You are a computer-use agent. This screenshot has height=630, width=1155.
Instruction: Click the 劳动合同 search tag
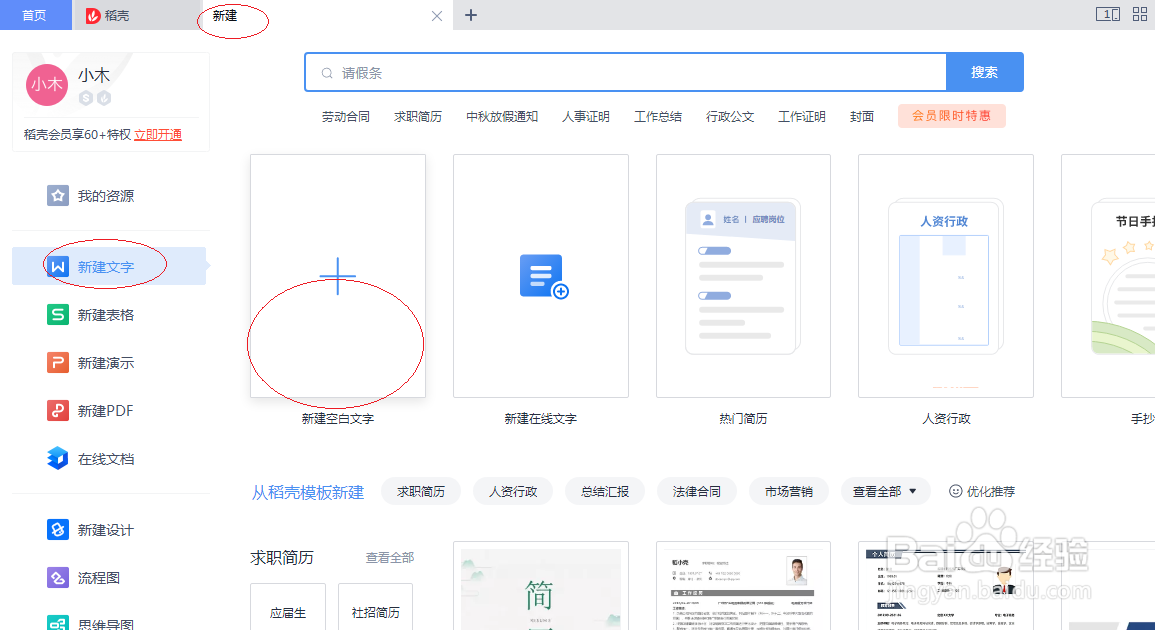345,116
